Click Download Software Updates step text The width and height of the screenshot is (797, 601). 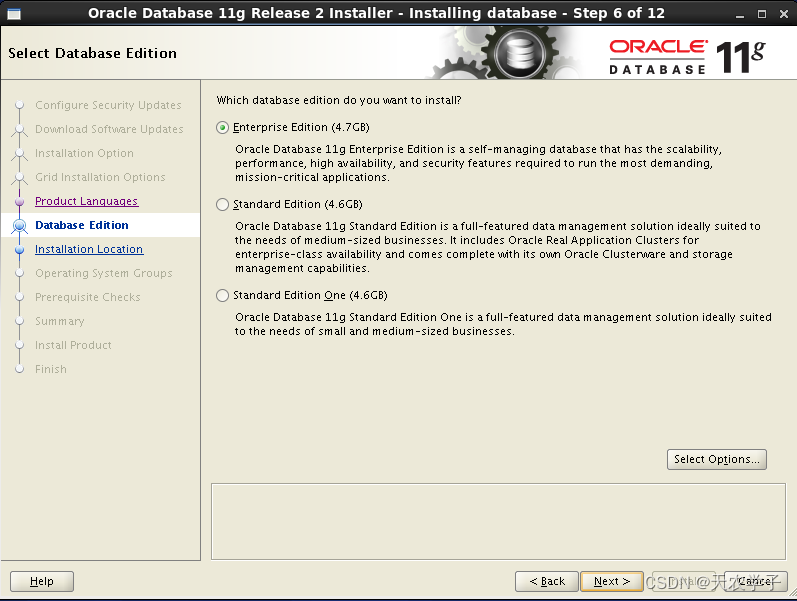pyautogui.click(x=109, y=129)
